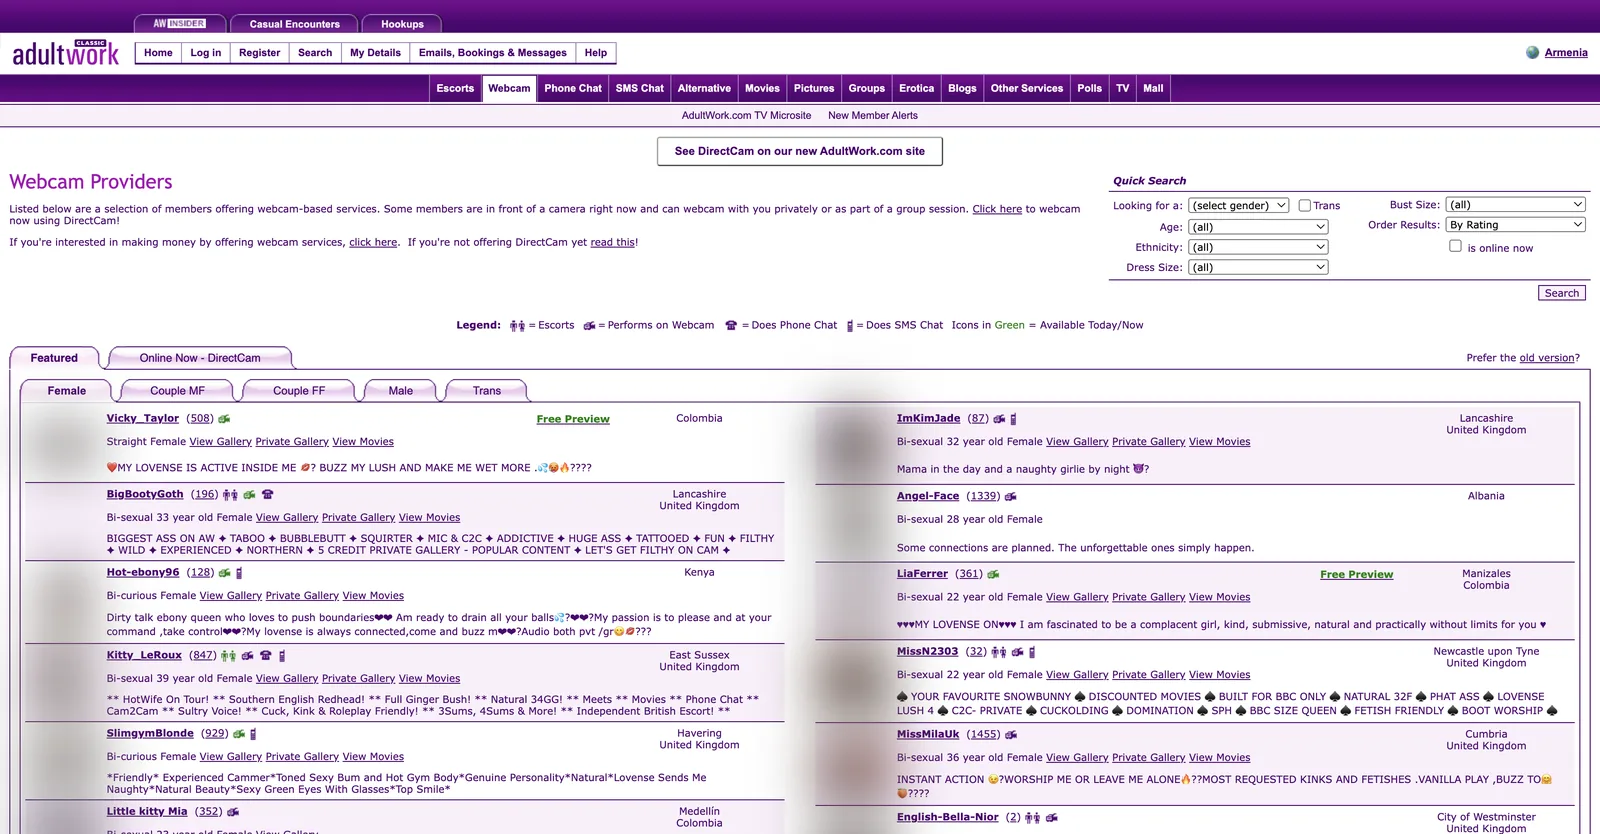
Task: Click webcam icon beside English-Bella-Nior
Action: click(x=1052, y=818)
